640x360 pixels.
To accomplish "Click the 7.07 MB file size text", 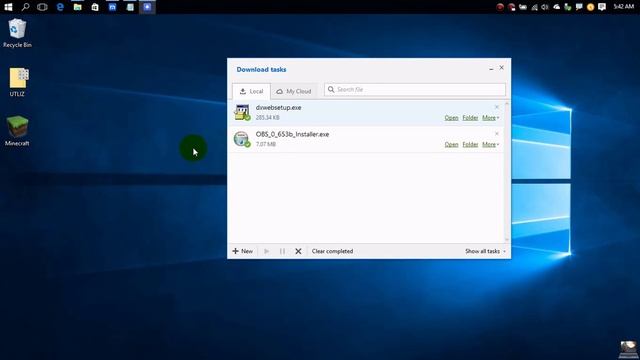I will tap(266, 144).
